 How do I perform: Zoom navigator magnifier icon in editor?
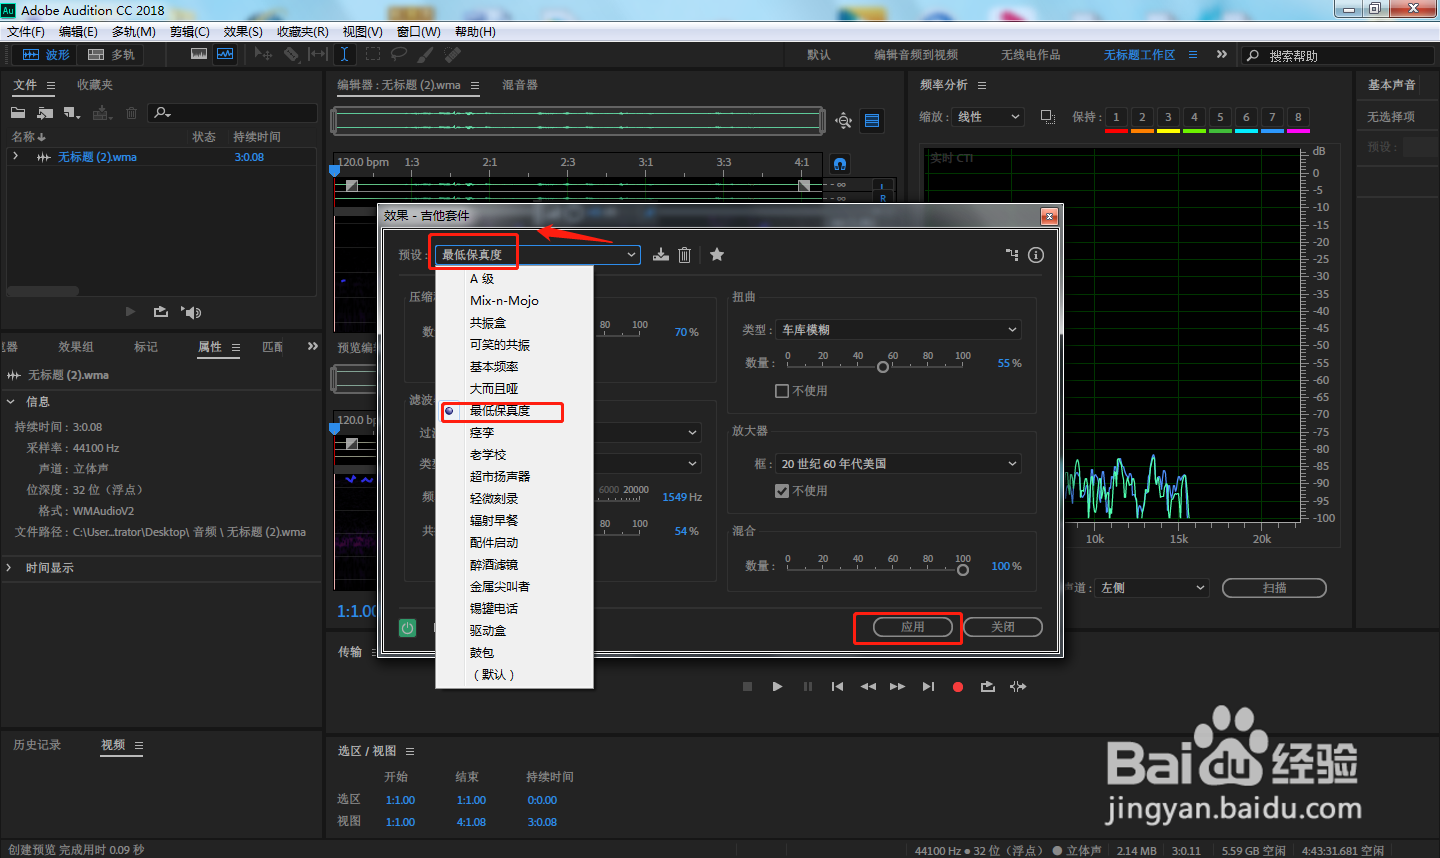pos(844,121)
